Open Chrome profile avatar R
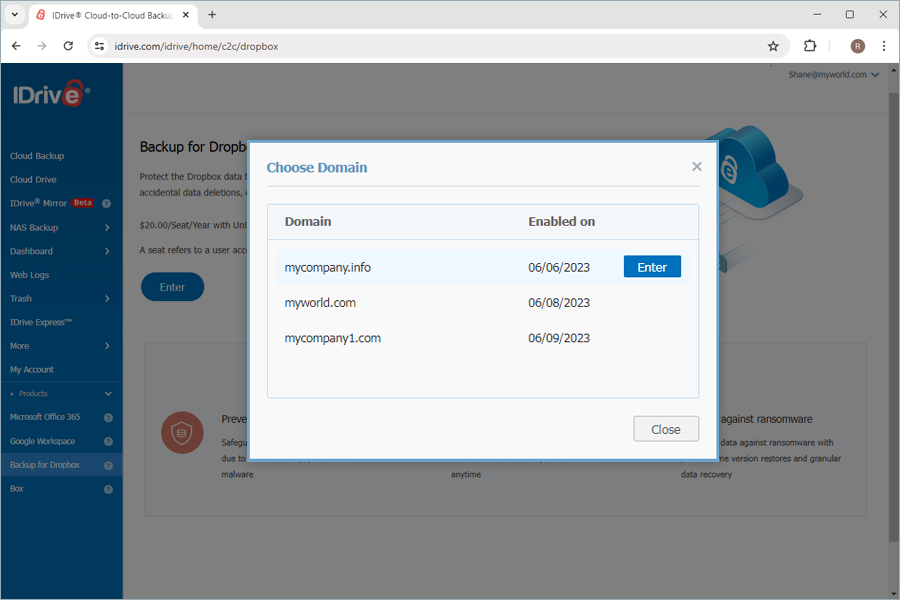 [858, 46]
